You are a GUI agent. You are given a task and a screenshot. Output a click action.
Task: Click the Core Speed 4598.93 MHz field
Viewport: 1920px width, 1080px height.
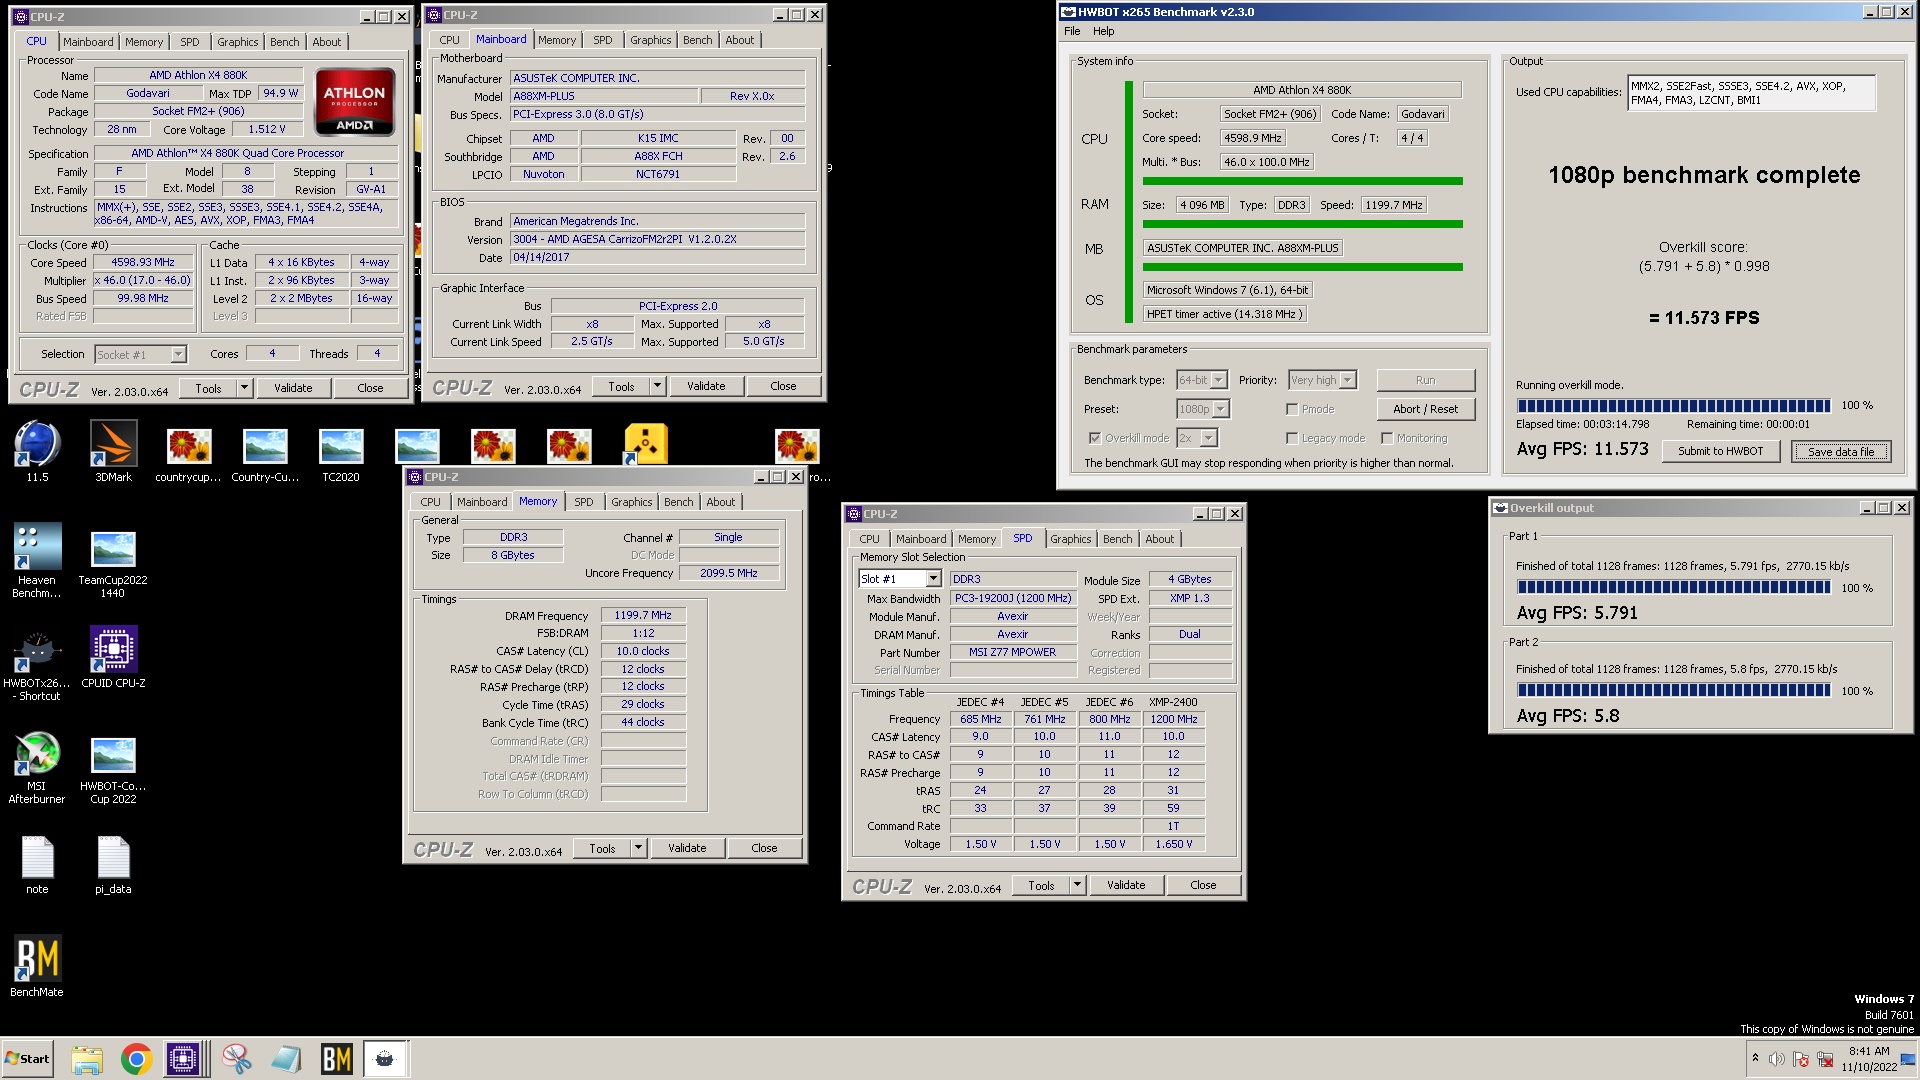point(143,262)
